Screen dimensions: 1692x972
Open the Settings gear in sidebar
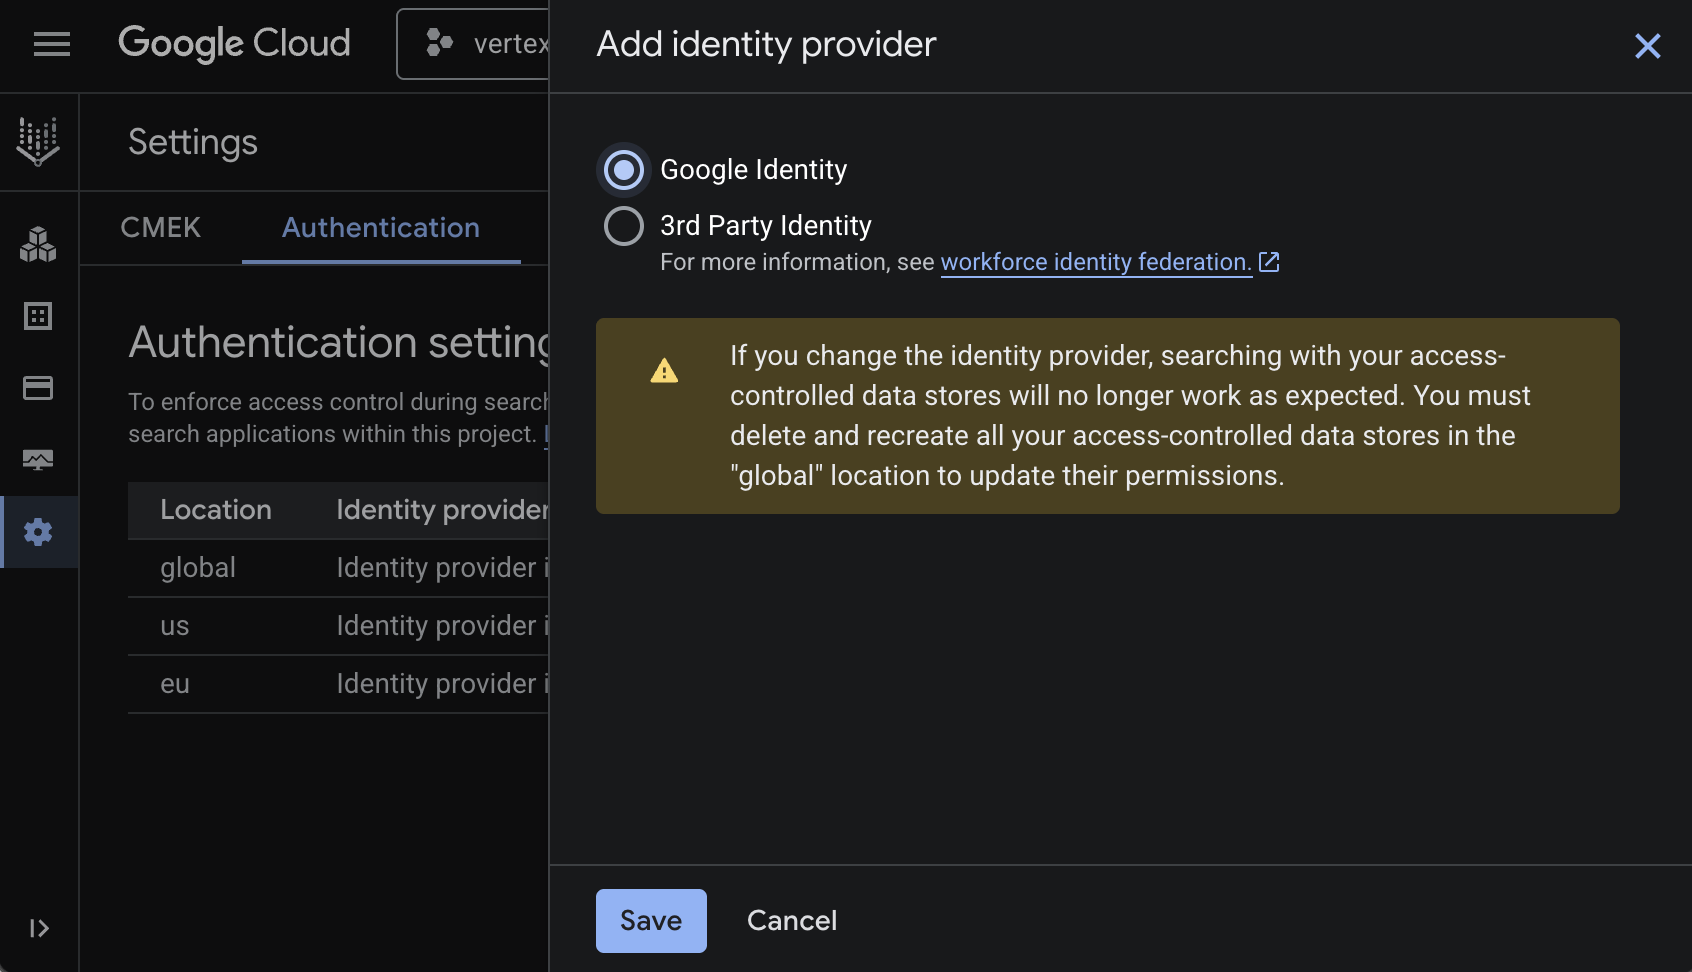(38, 532)
